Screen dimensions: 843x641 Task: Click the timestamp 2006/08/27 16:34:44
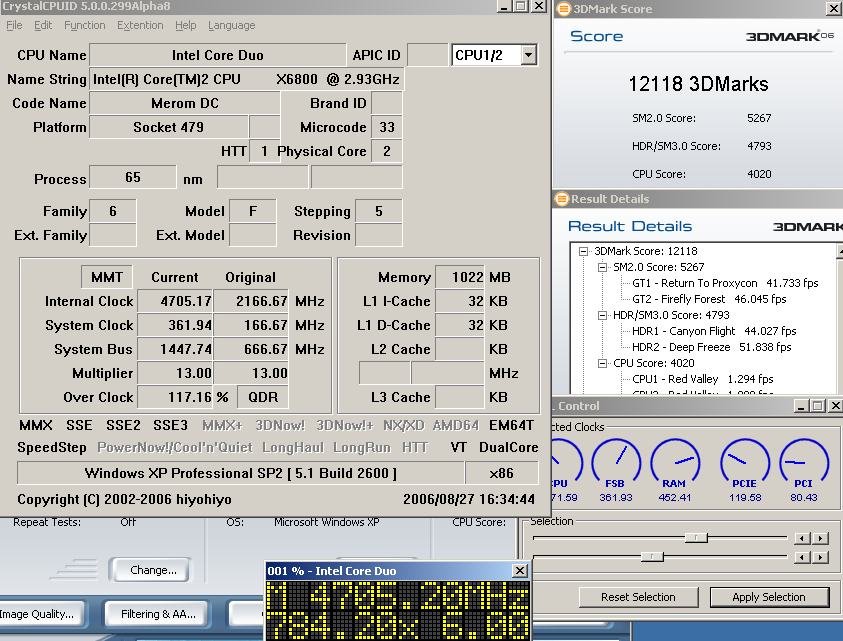469,500
